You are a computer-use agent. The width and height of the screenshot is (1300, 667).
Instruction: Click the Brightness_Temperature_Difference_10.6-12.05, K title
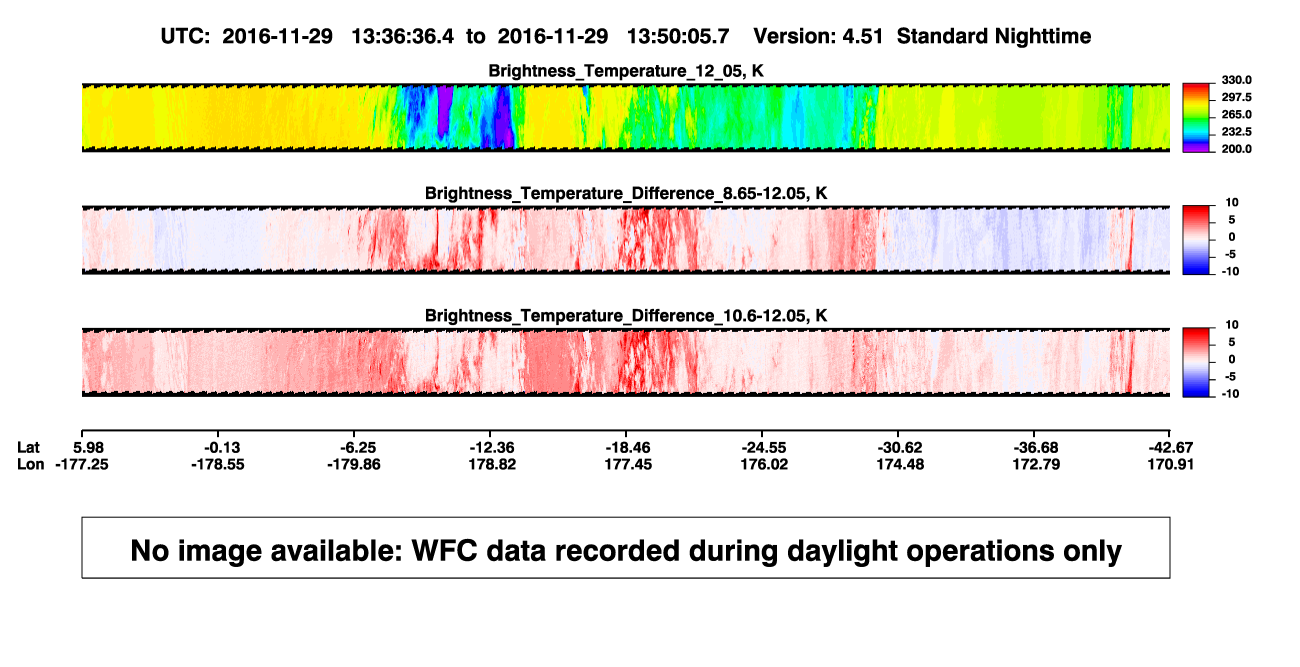point(626,316)
